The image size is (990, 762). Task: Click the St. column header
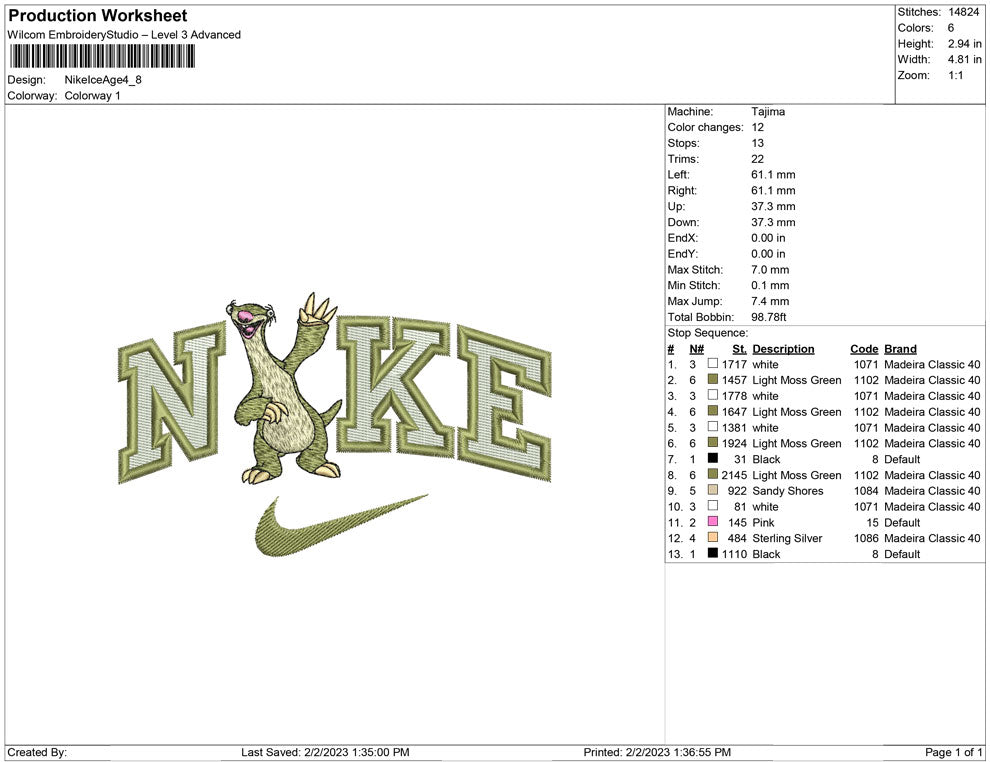pos(739,349)
